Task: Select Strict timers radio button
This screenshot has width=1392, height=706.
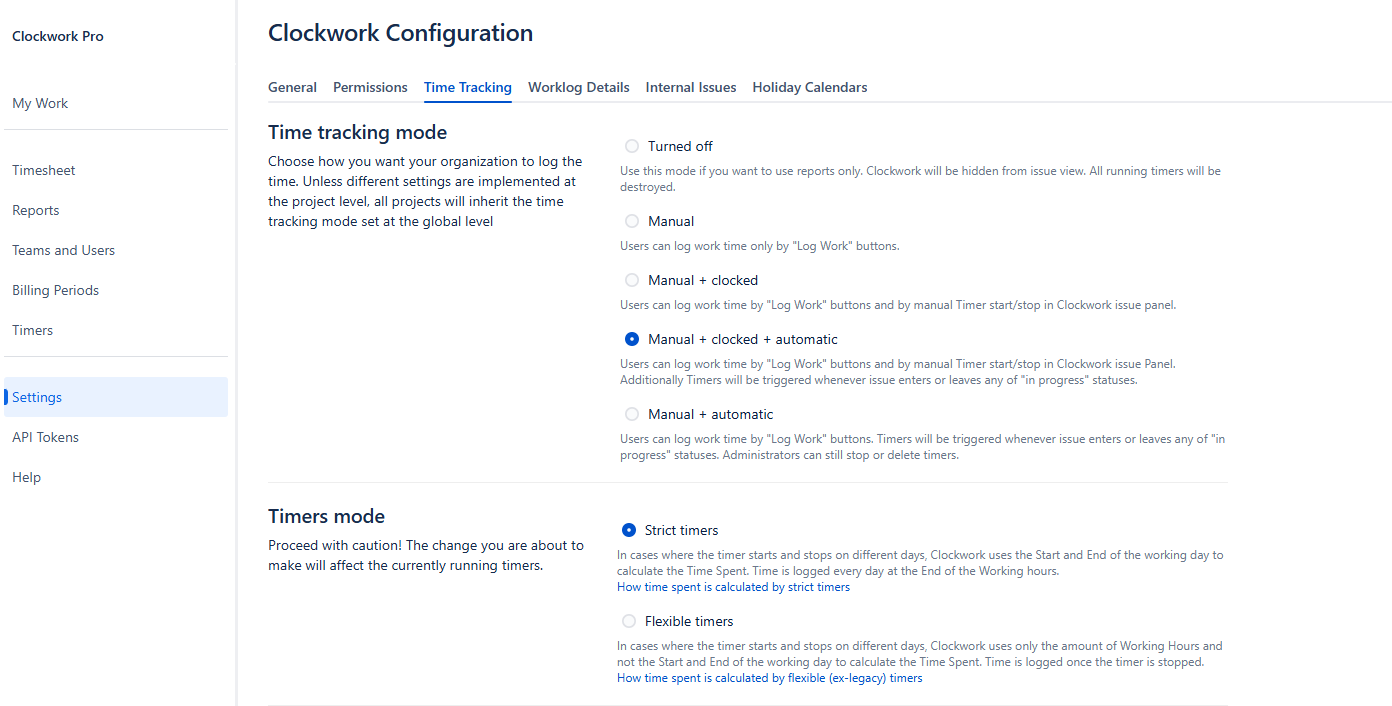Action: pos(629,530)
